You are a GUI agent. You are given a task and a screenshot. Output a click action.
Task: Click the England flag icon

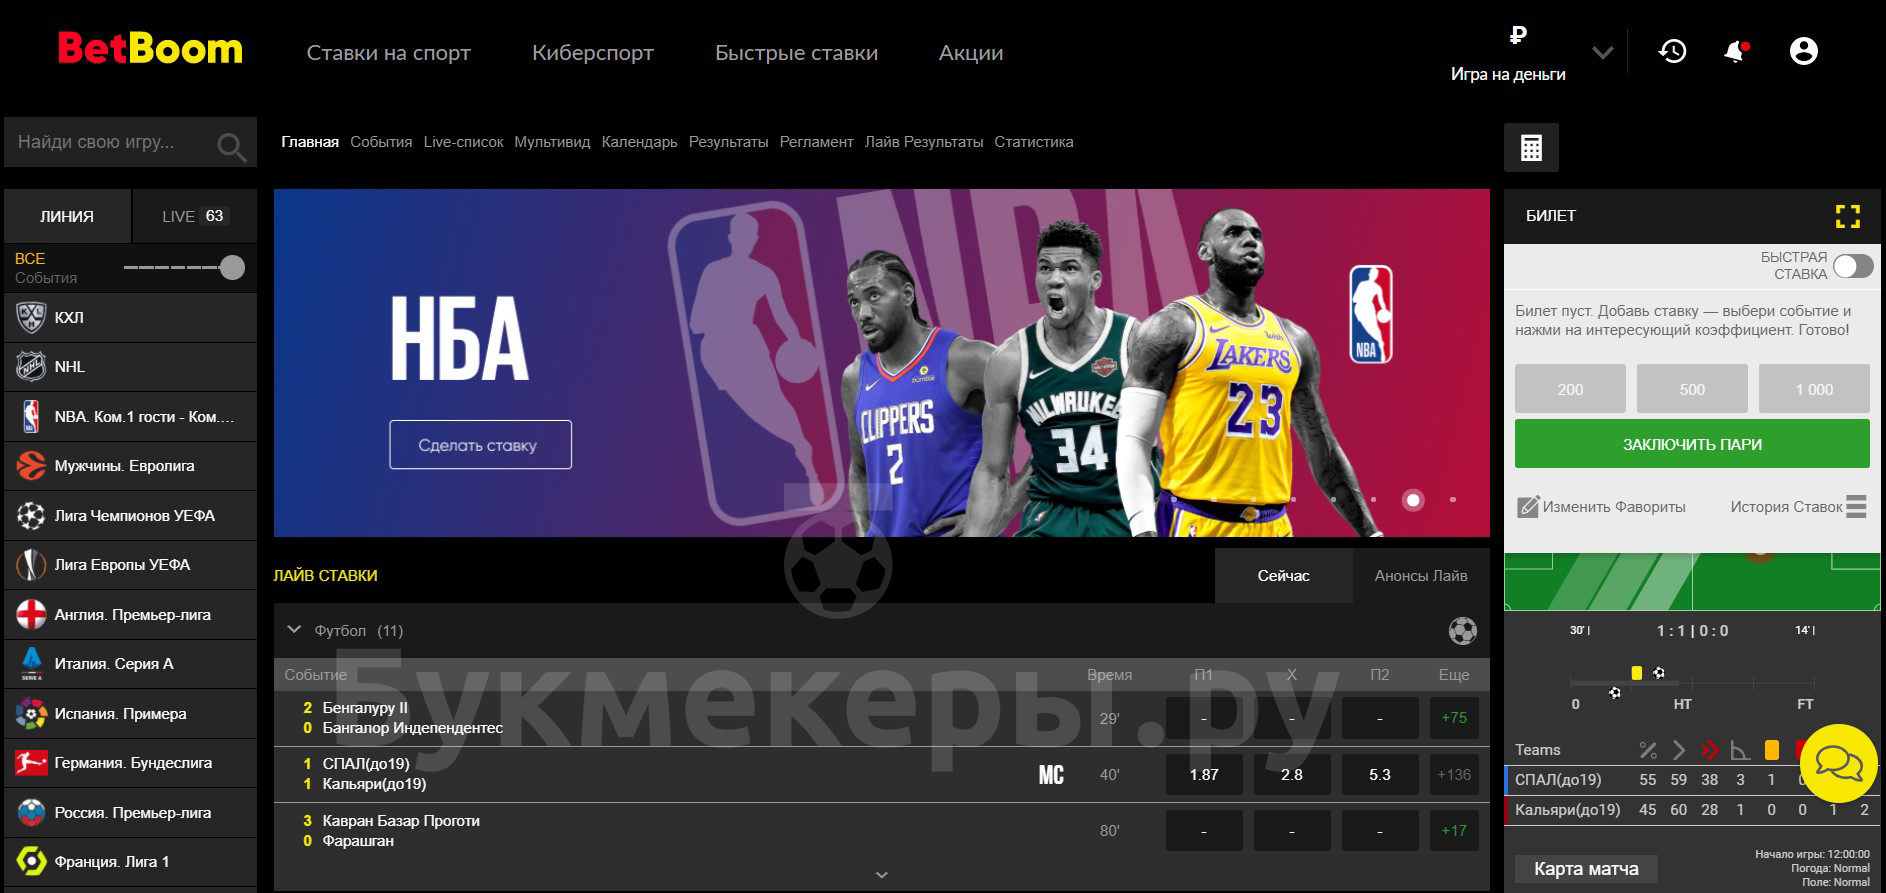pos(31,615)
